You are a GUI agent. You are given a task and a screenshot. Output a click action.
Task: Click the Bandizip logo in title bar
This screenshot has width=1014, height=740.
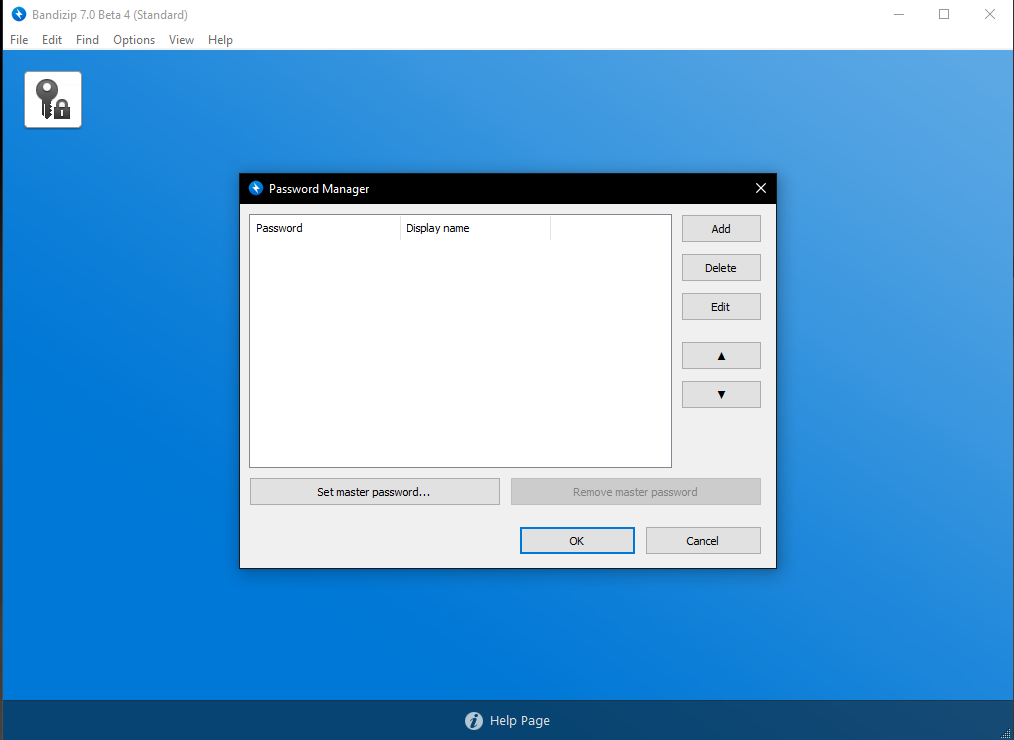click(x=19, y=14)
